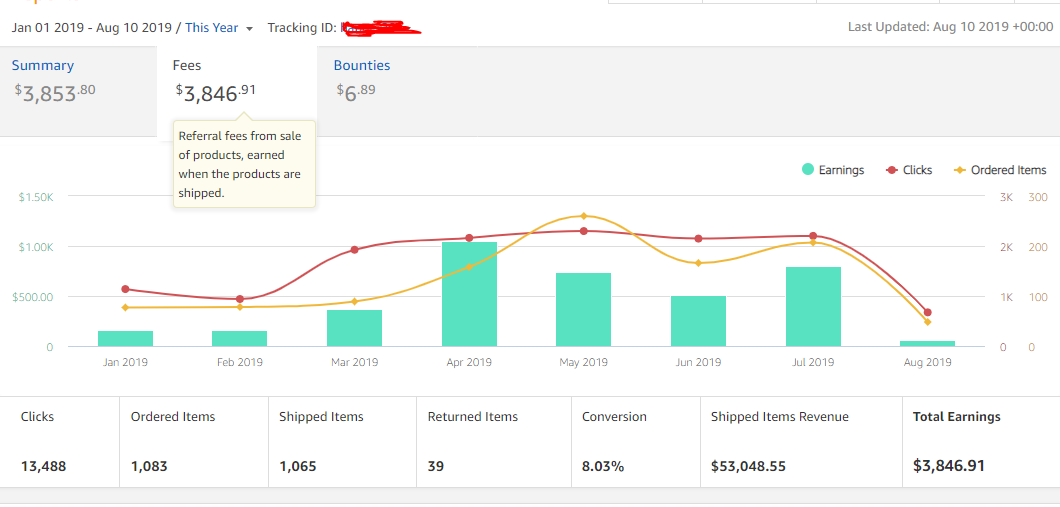Select the March 2019 earnings bar
This screenshot has height=507, width=1060.
click(354, 328)
